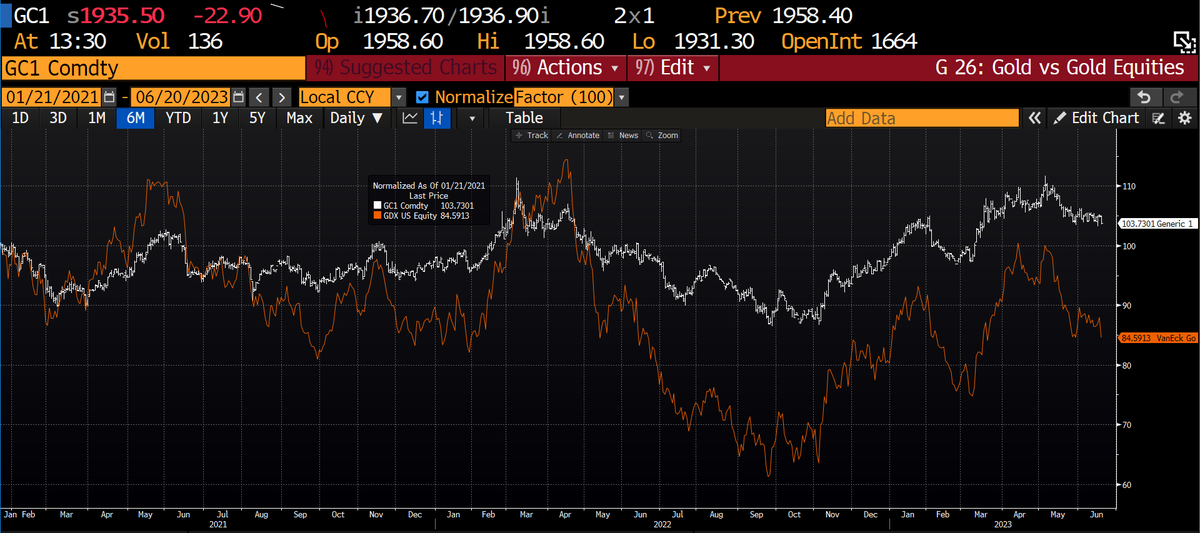This screenshot has width=1200, height=533.
Task: Click the Edit Chart button
Action: click(x=1096, y=118)
